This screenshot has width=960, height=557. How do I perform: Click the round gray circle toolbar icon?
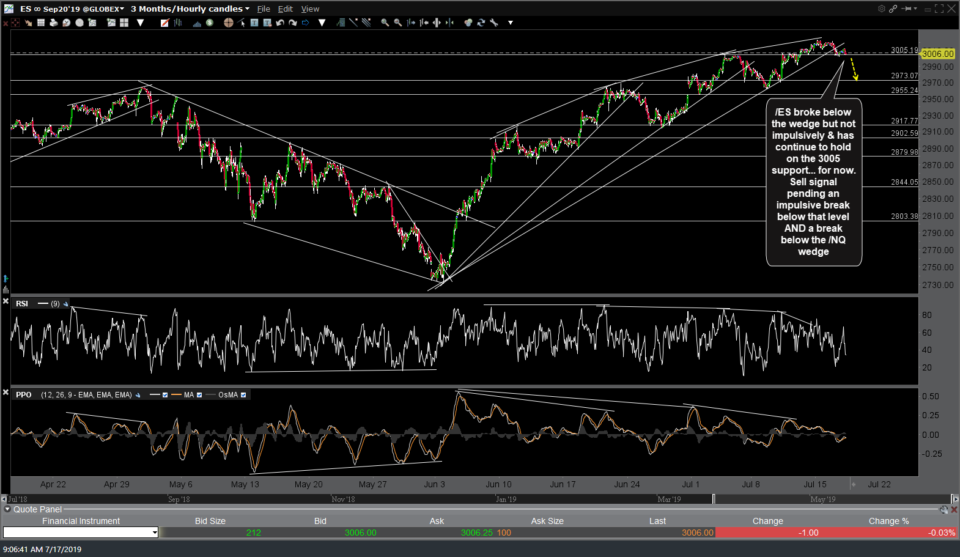point(79,23)
